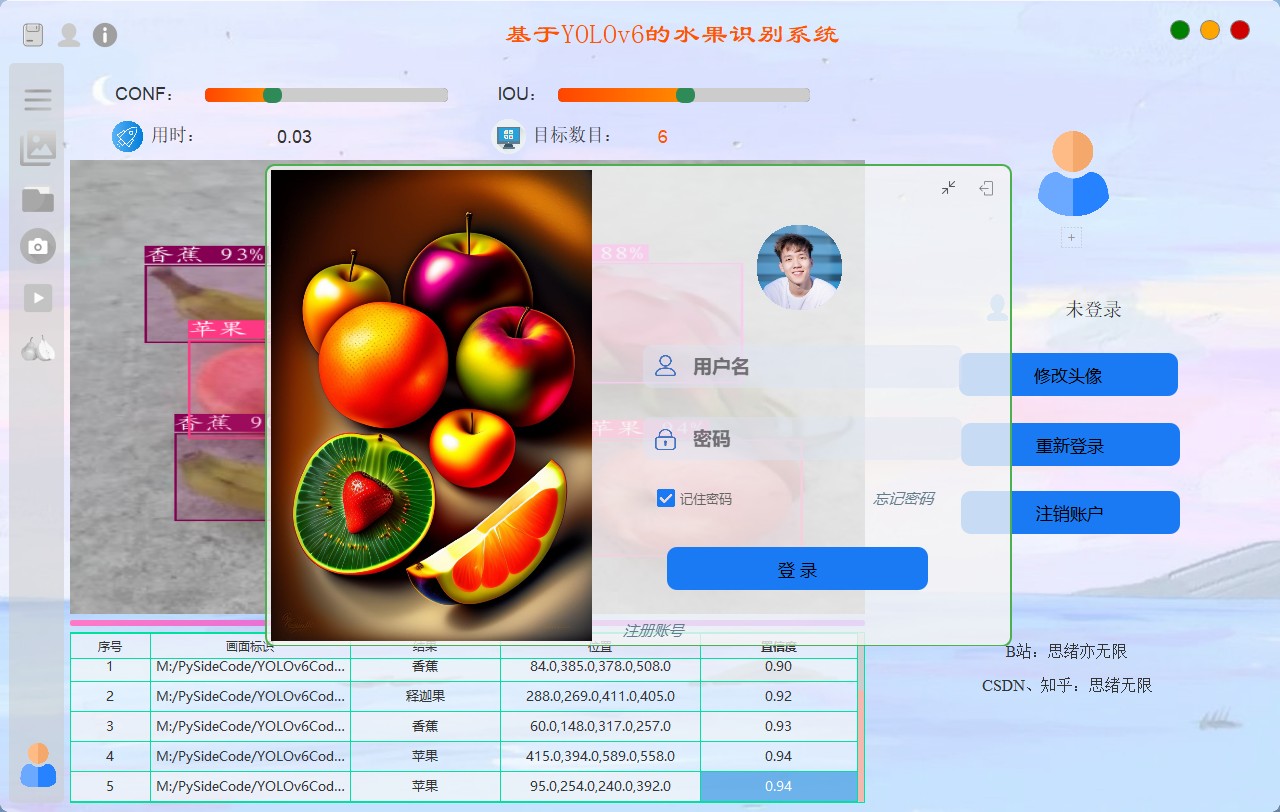Open the 注册账号 link
1280x812 pixels.
(x=653, y=631)
